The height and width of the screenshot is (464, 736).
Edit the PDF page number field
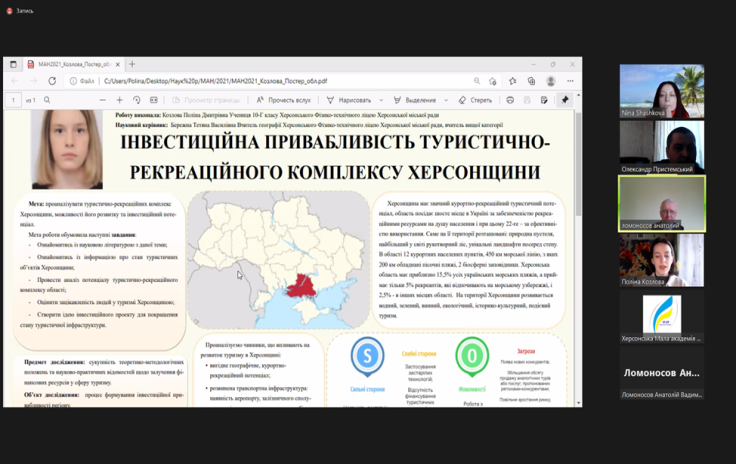pyautogui.click(x=13, y=100)
